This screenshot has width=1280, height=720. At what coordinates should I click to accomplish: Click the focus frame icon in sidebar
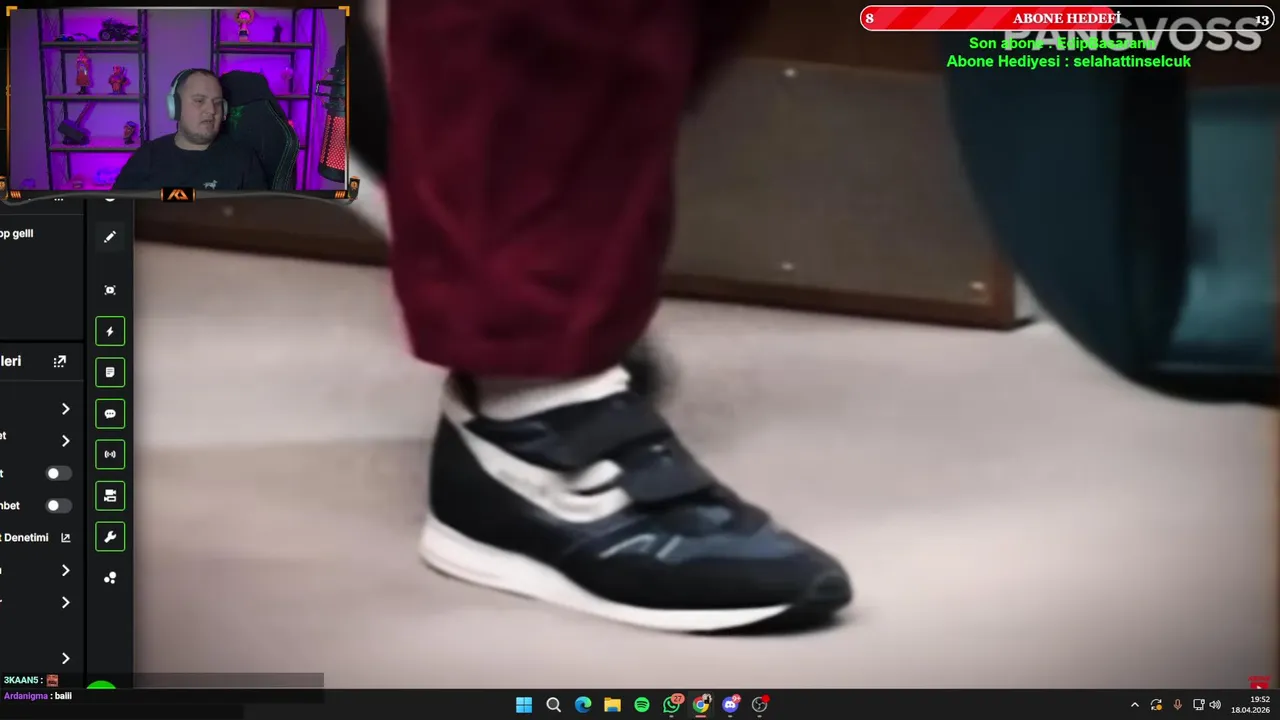pyautogui.click(x=110, y=290)
